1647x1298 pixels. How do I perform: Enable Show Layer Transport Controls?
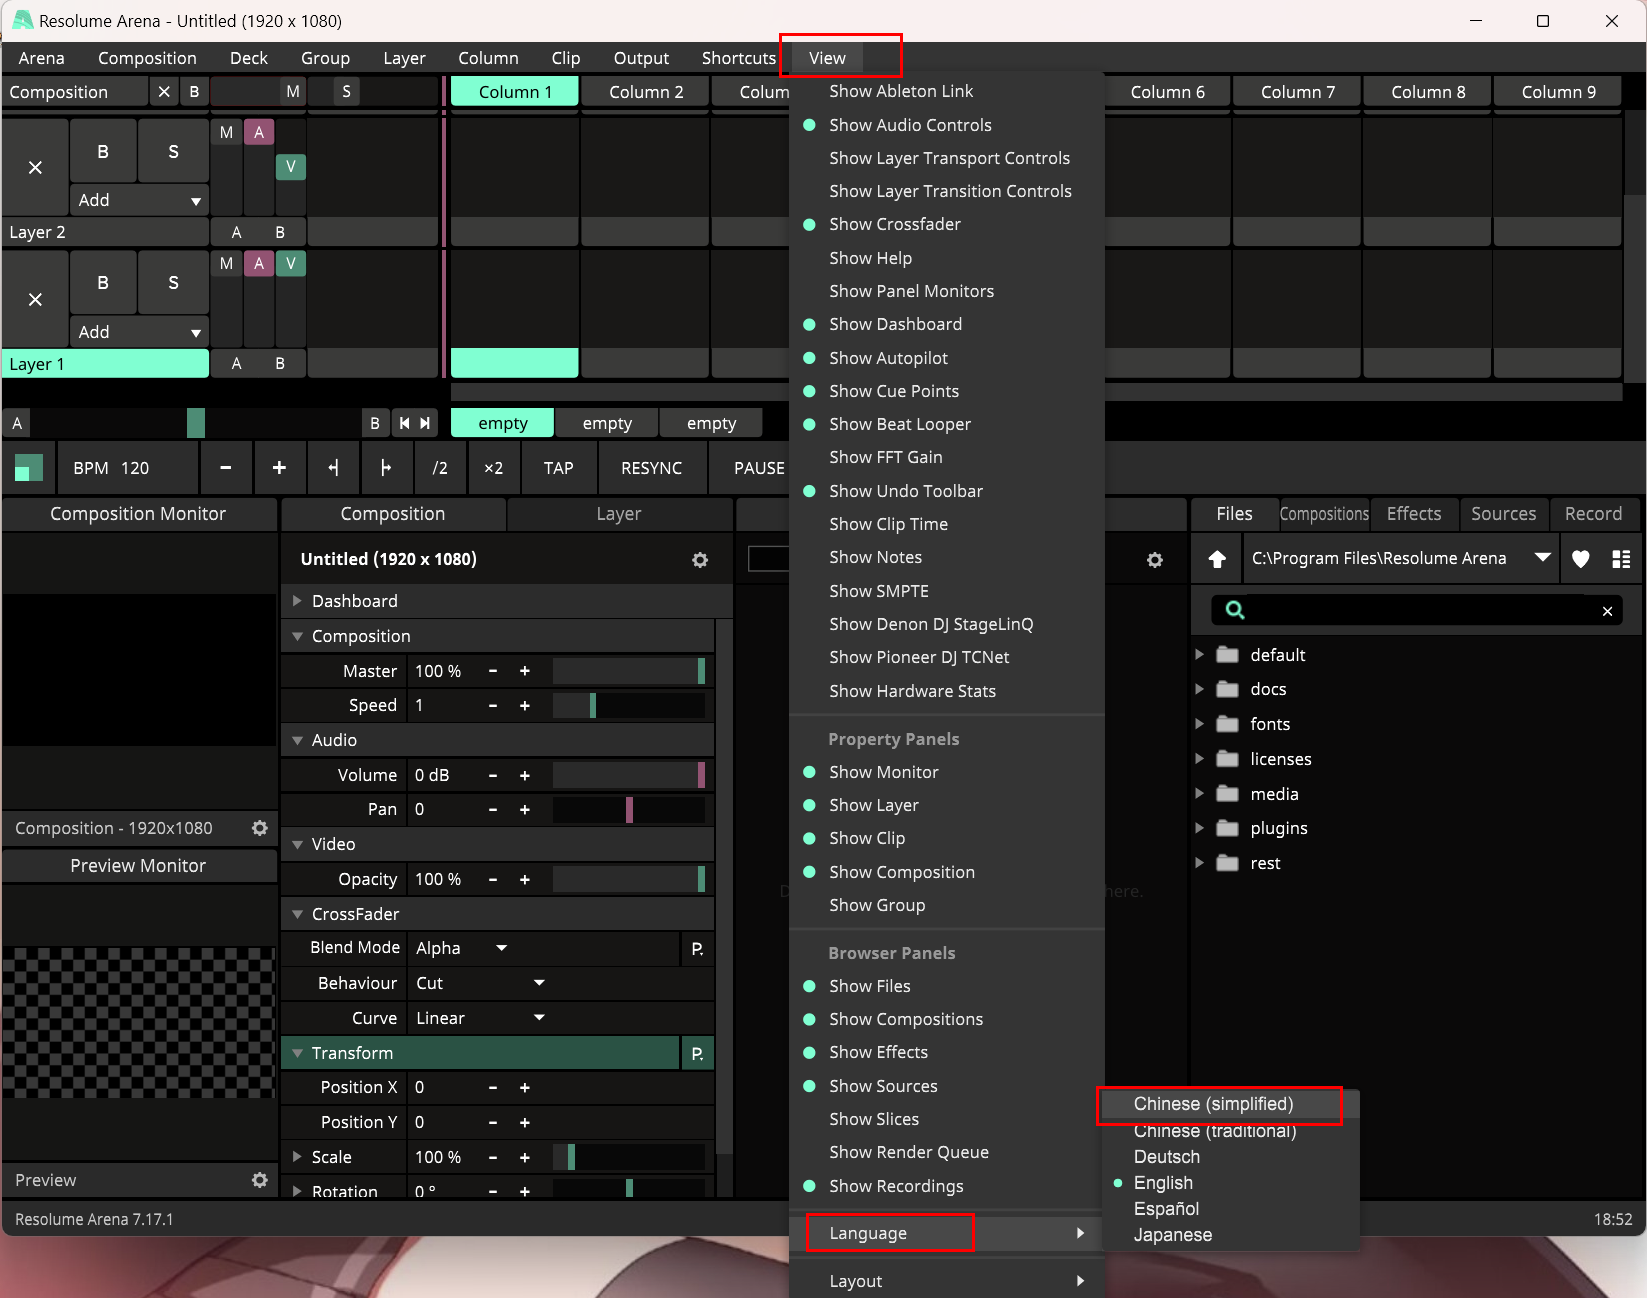coord(948,158)
